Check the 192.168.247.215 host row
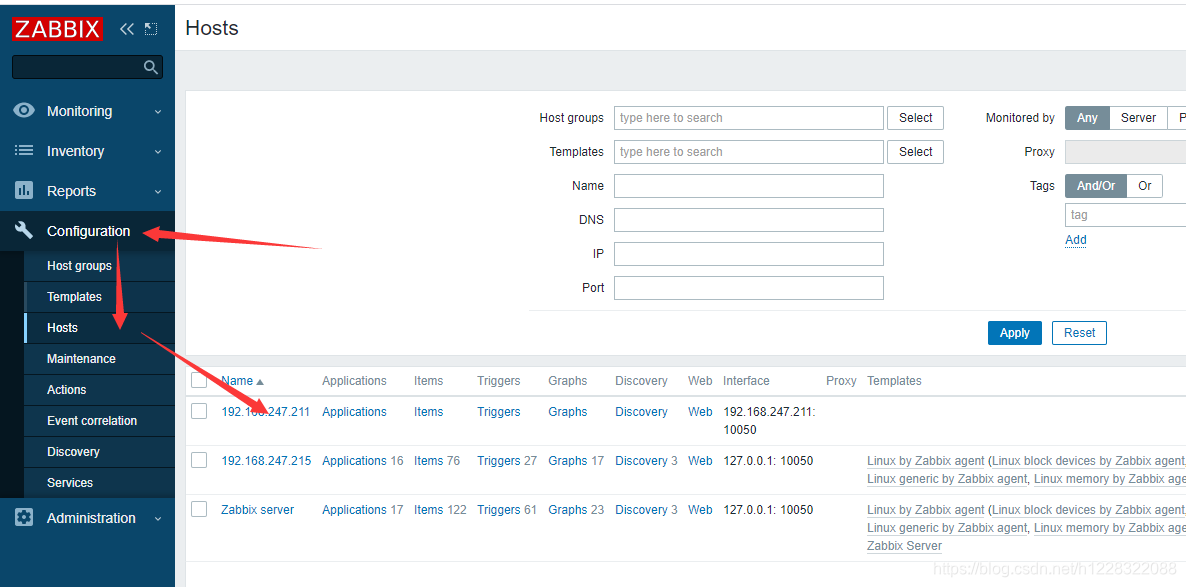 [199, 460]
